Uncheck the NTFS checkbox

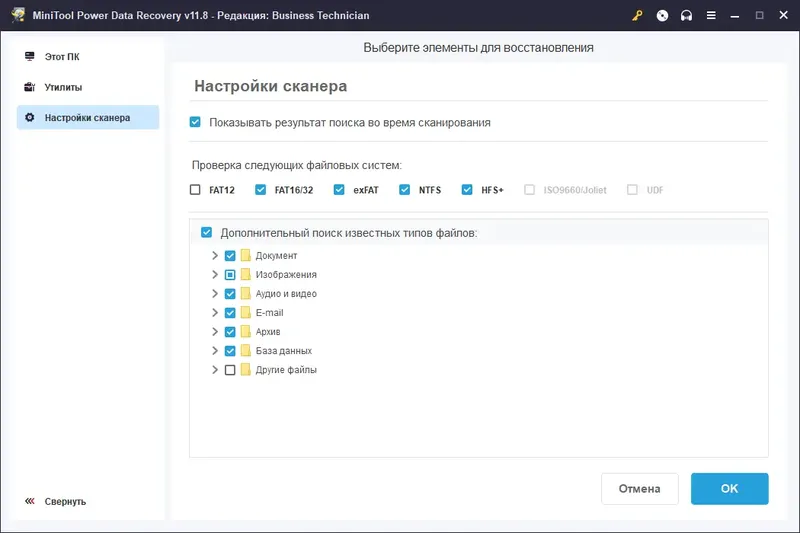coord(404,190)
